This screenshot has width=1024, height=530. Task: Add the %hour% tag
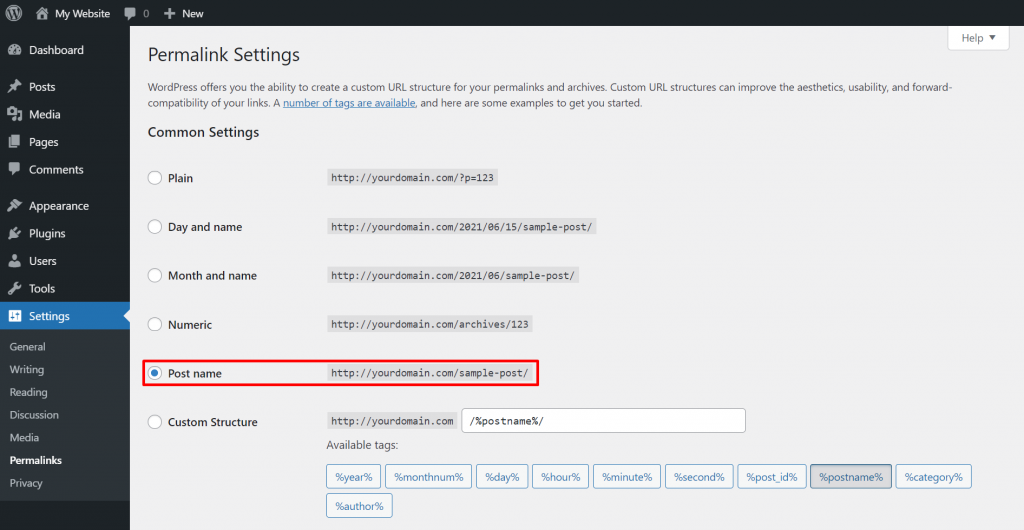point(561,476)
